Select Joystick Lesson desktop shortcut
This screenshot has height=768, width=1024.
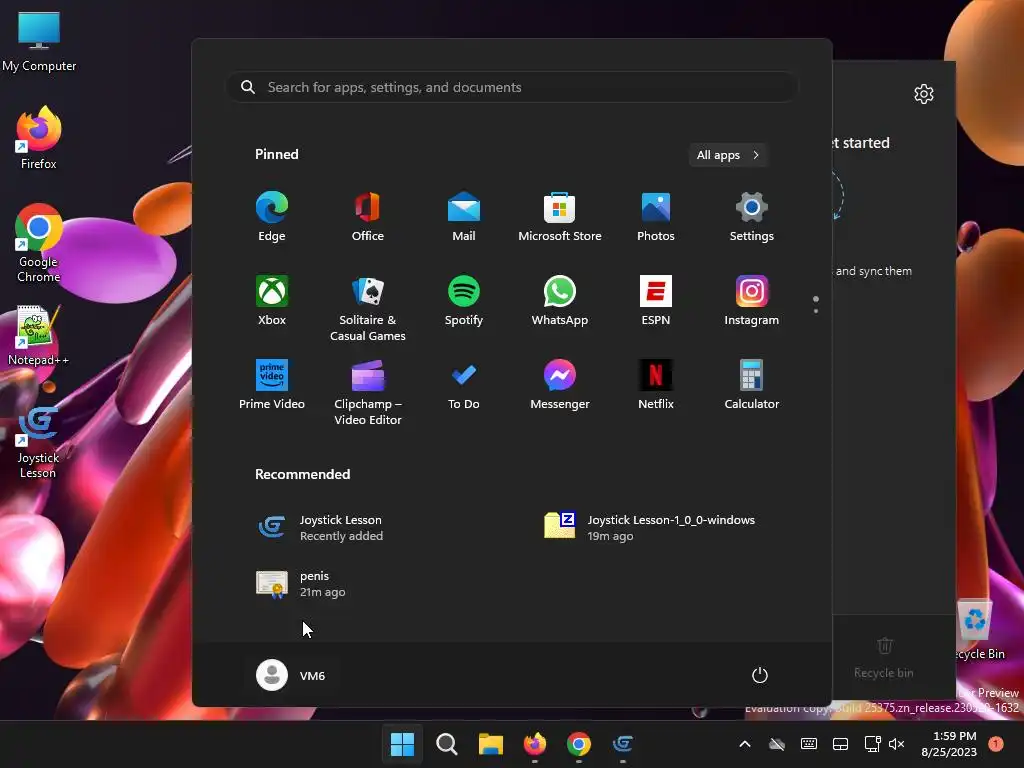pyautogui.click(x=39, y=442)
